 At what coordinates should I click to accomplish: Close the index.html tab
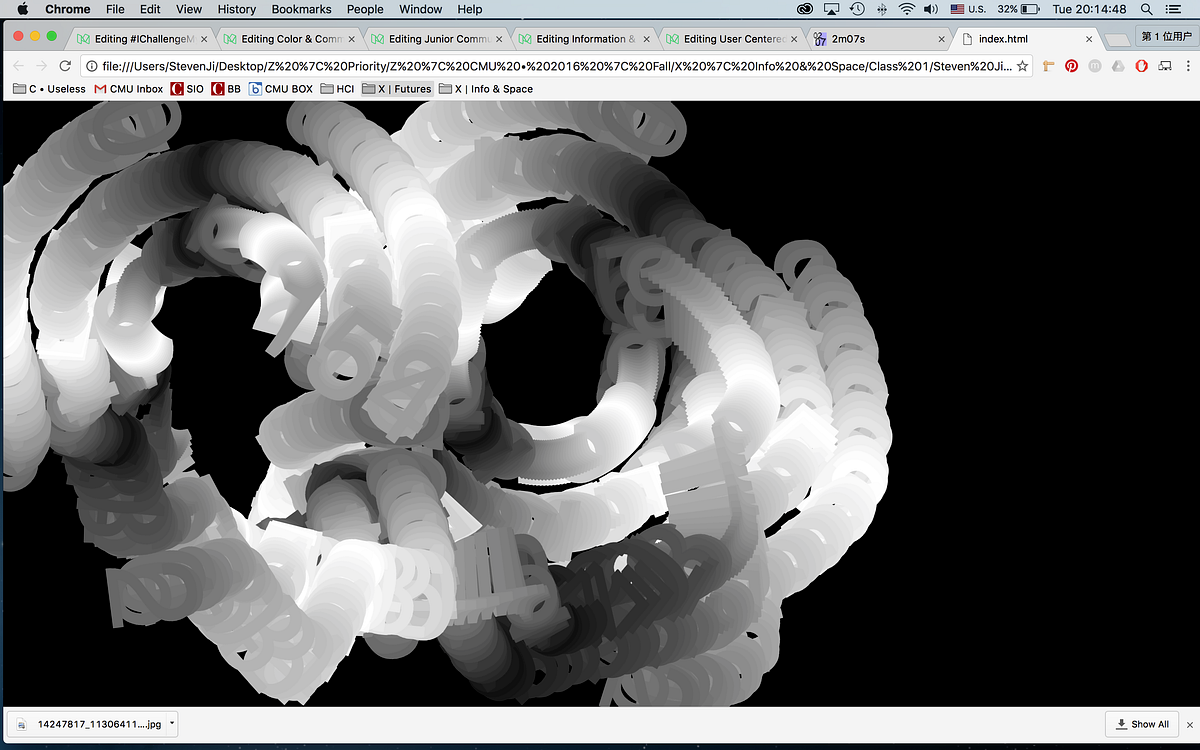tap(1089, 39)
